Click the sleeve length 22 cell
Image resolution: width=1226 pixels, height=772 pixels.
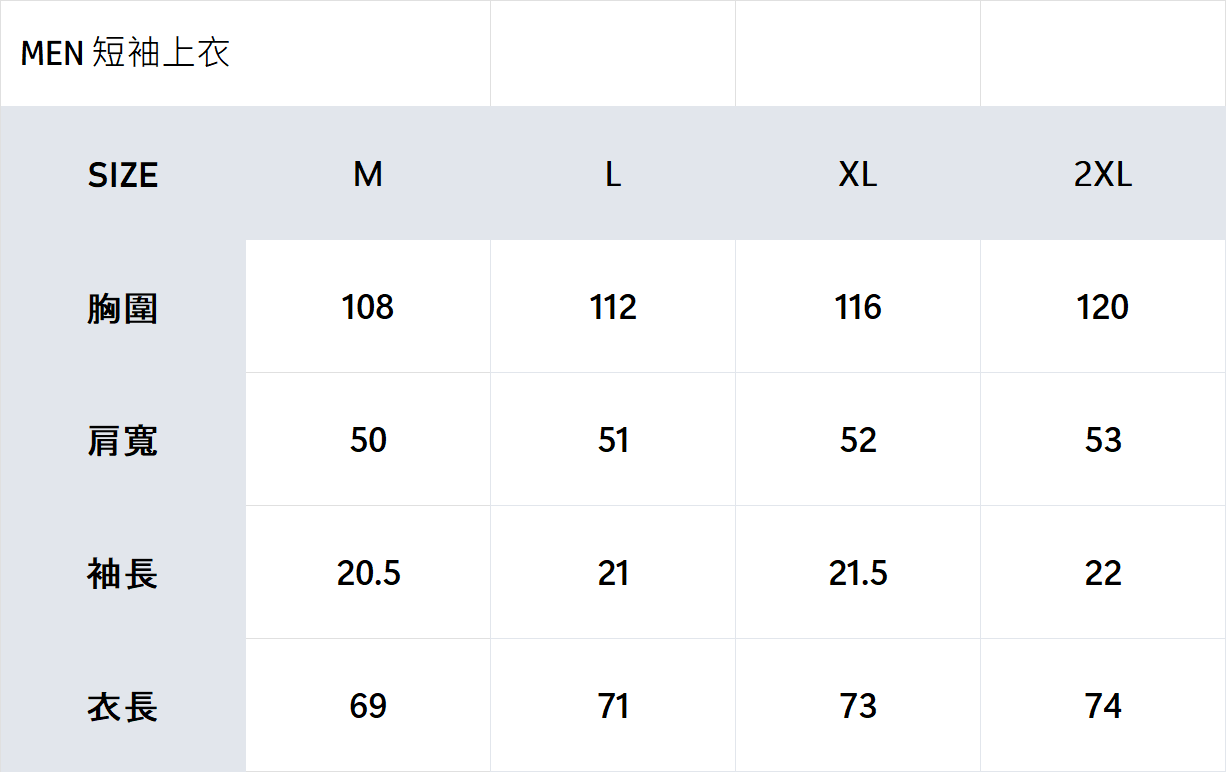point(1103,573)
